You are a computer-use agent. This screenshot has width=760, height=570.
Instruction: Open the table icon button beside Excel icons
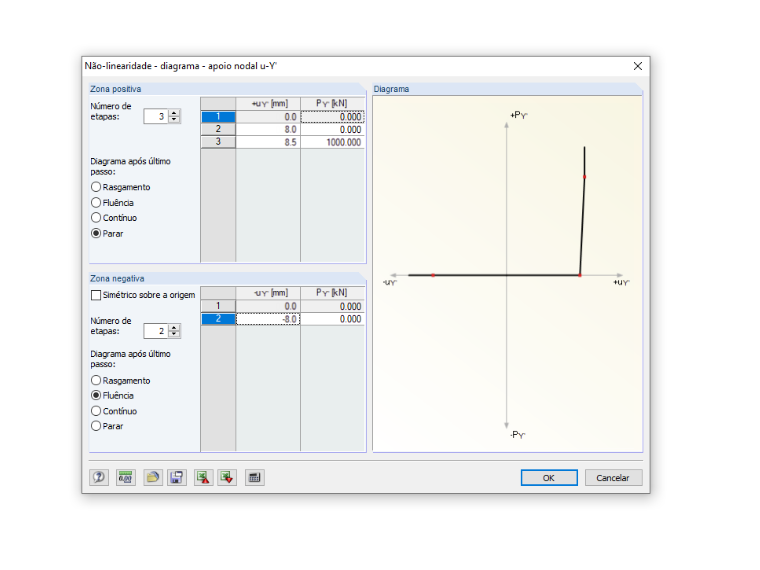pyautogui.click(x=254, y=477)
